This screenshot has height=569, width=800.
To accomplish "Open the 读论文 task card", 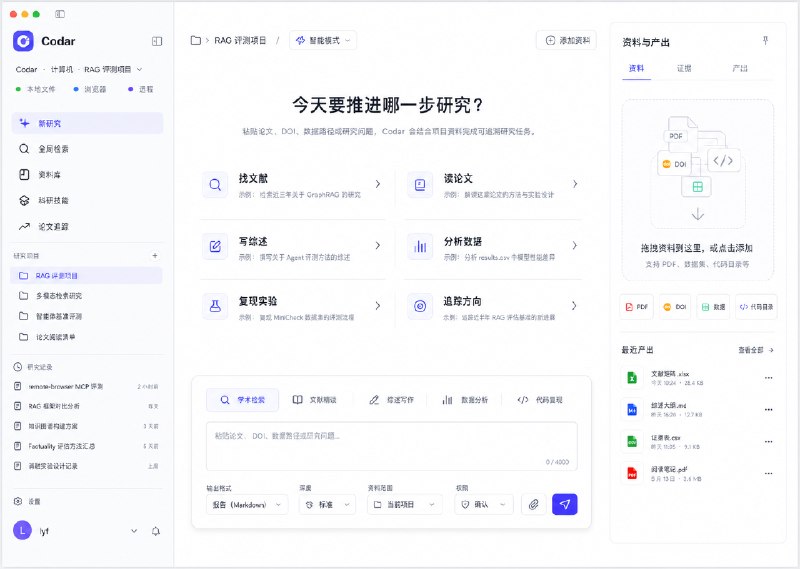I will (x=493, y=185).
